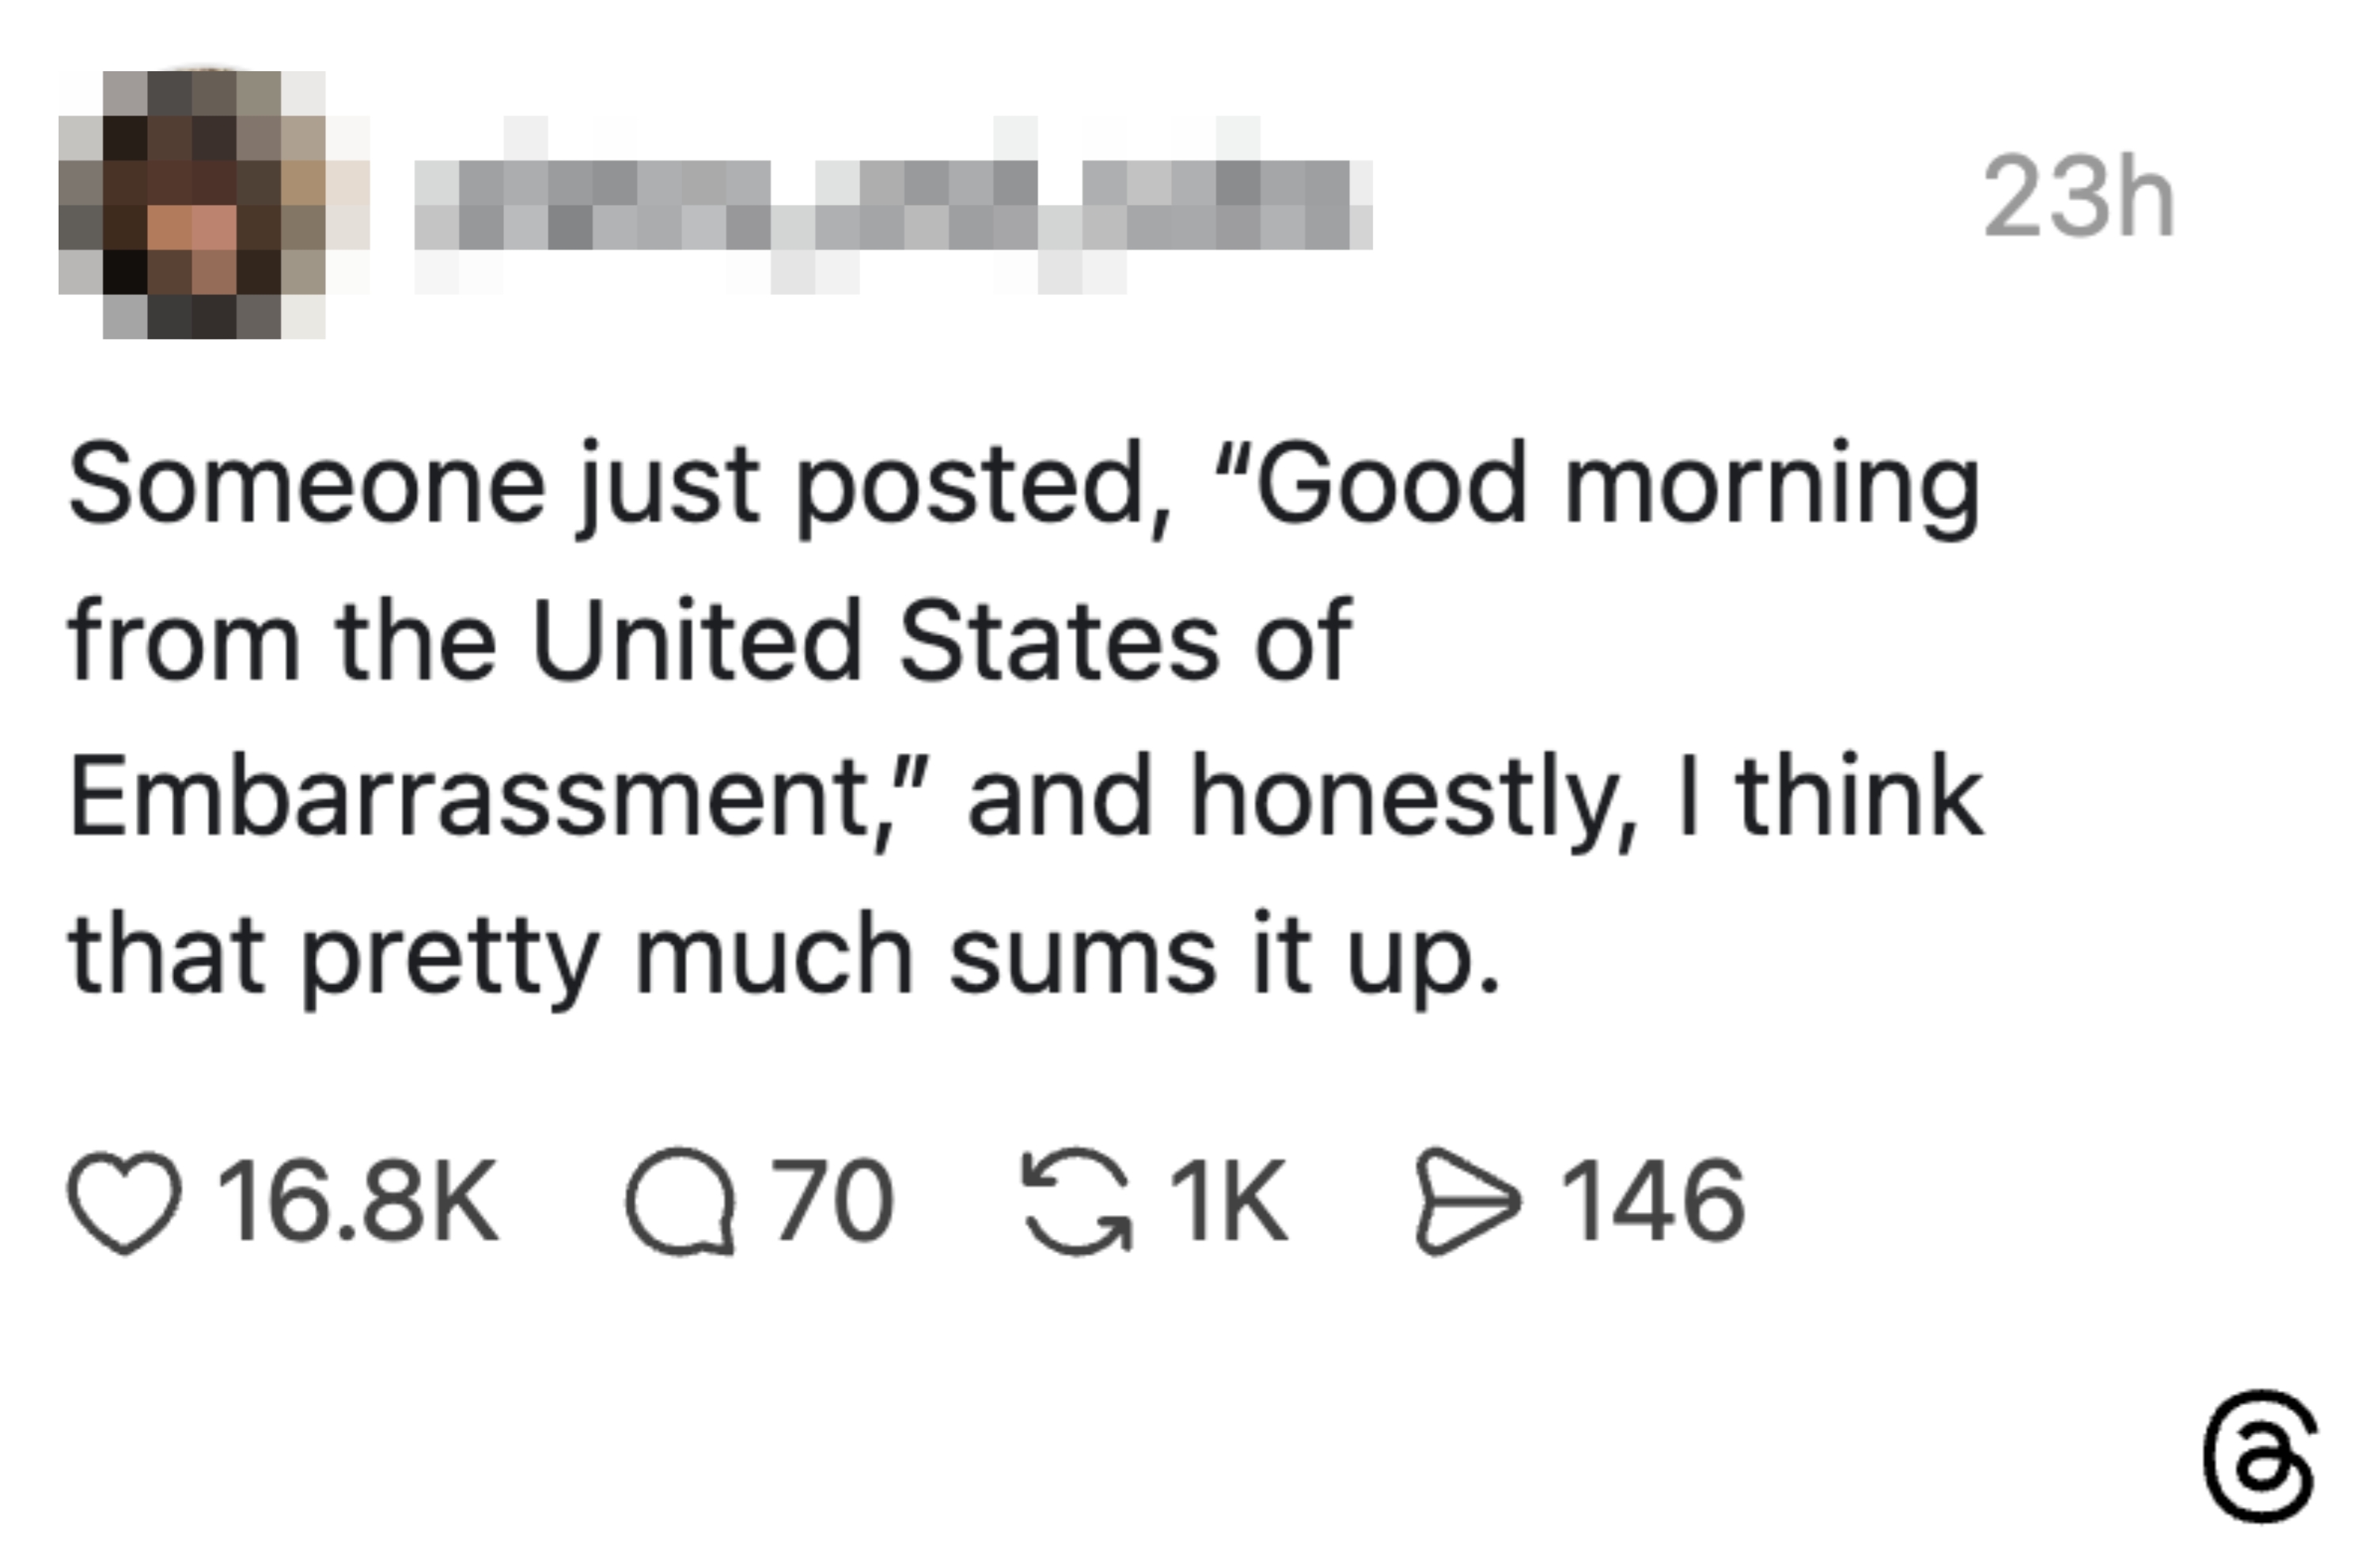Click the word "Embarrassment" in the post
This screenshot has height=1568, width=2373.
click(468, 798)
